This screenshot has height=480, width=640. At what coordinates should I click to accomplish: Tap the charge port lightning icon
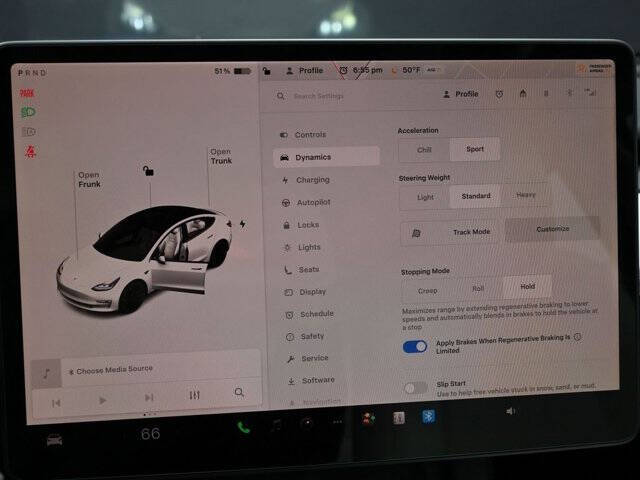[x=242, y=224]
